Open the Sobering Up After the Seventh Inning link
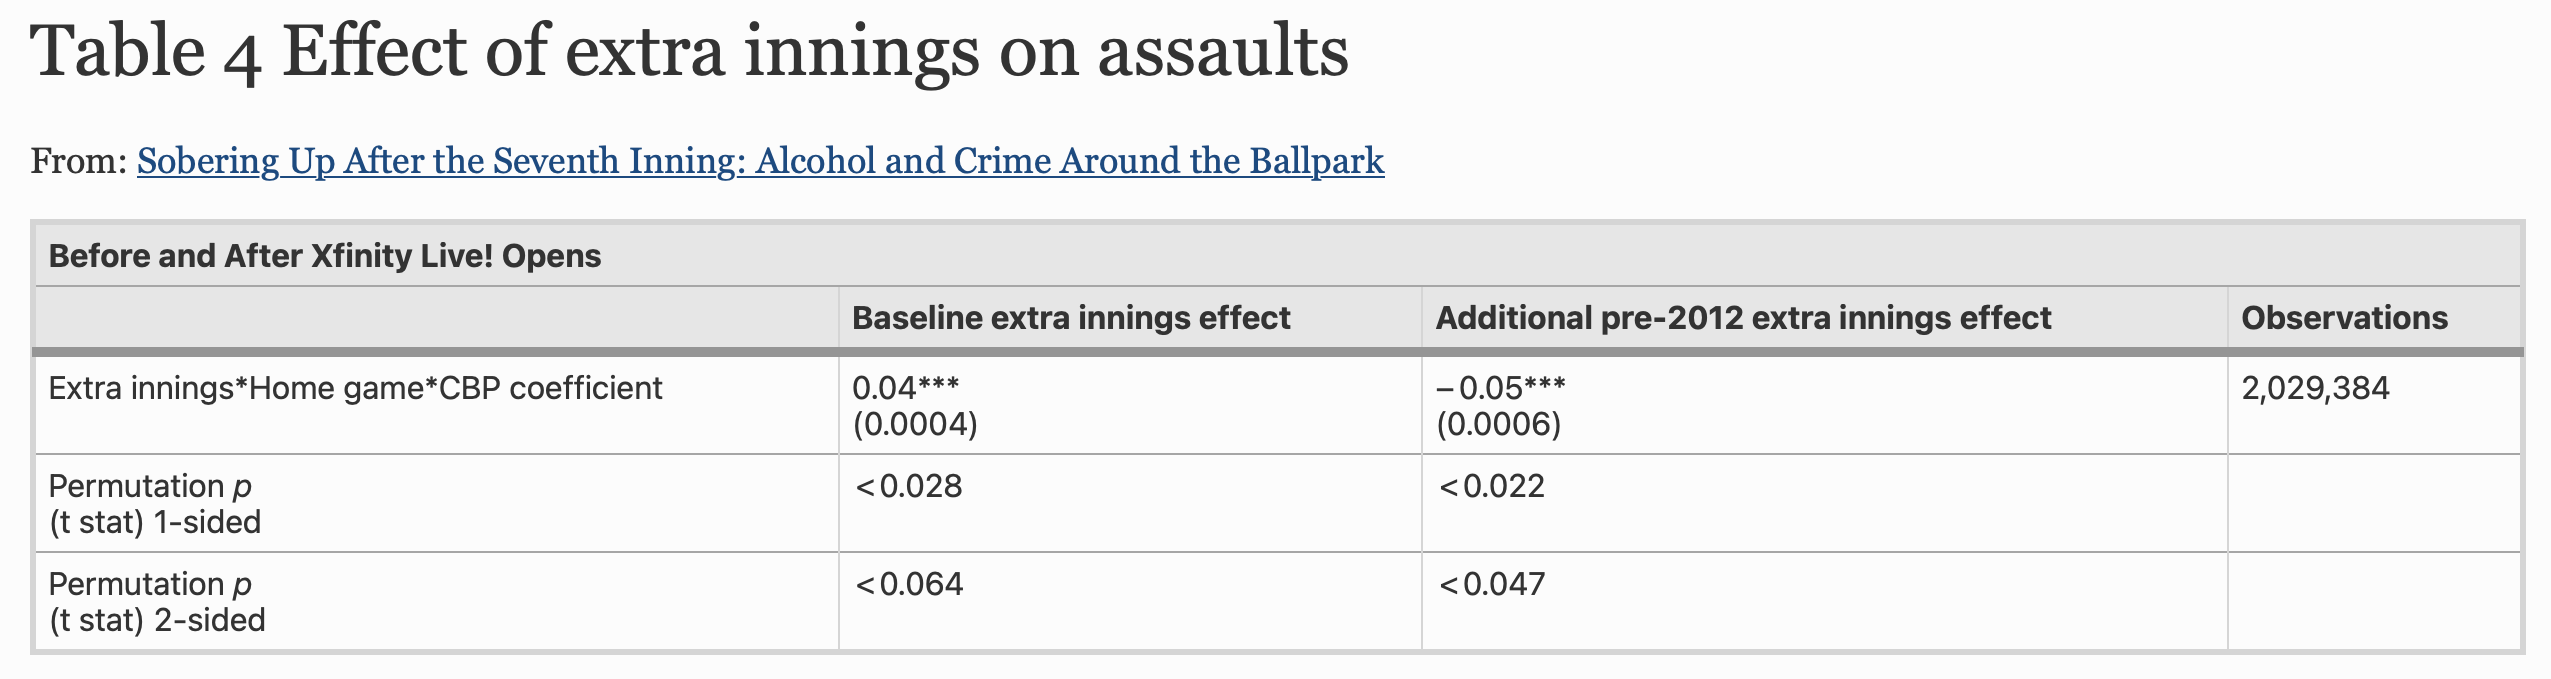This screenshot has height=679, width=2551. [x=760, y=161]
